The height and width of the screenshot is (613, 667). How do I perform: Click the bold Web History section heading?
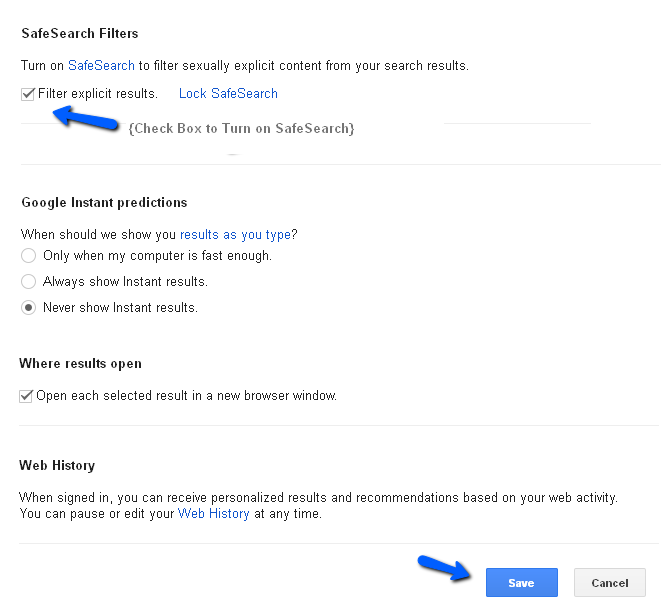click(x=57, y=466)
